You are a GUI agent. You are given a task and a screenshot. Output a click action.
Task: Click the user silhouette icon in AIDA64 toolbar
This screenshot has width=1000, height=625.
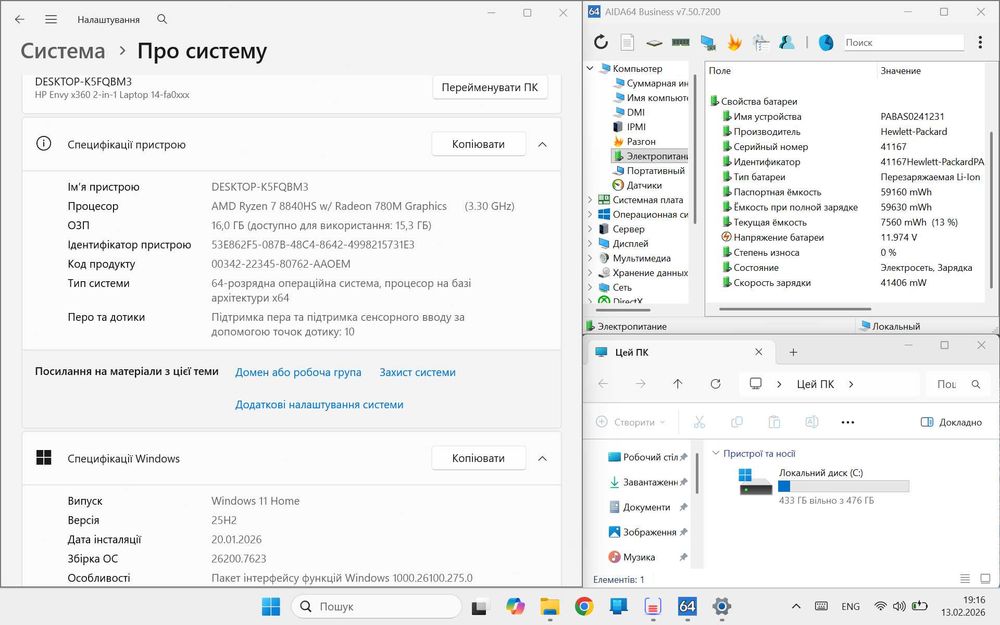[x=787, y=42]
